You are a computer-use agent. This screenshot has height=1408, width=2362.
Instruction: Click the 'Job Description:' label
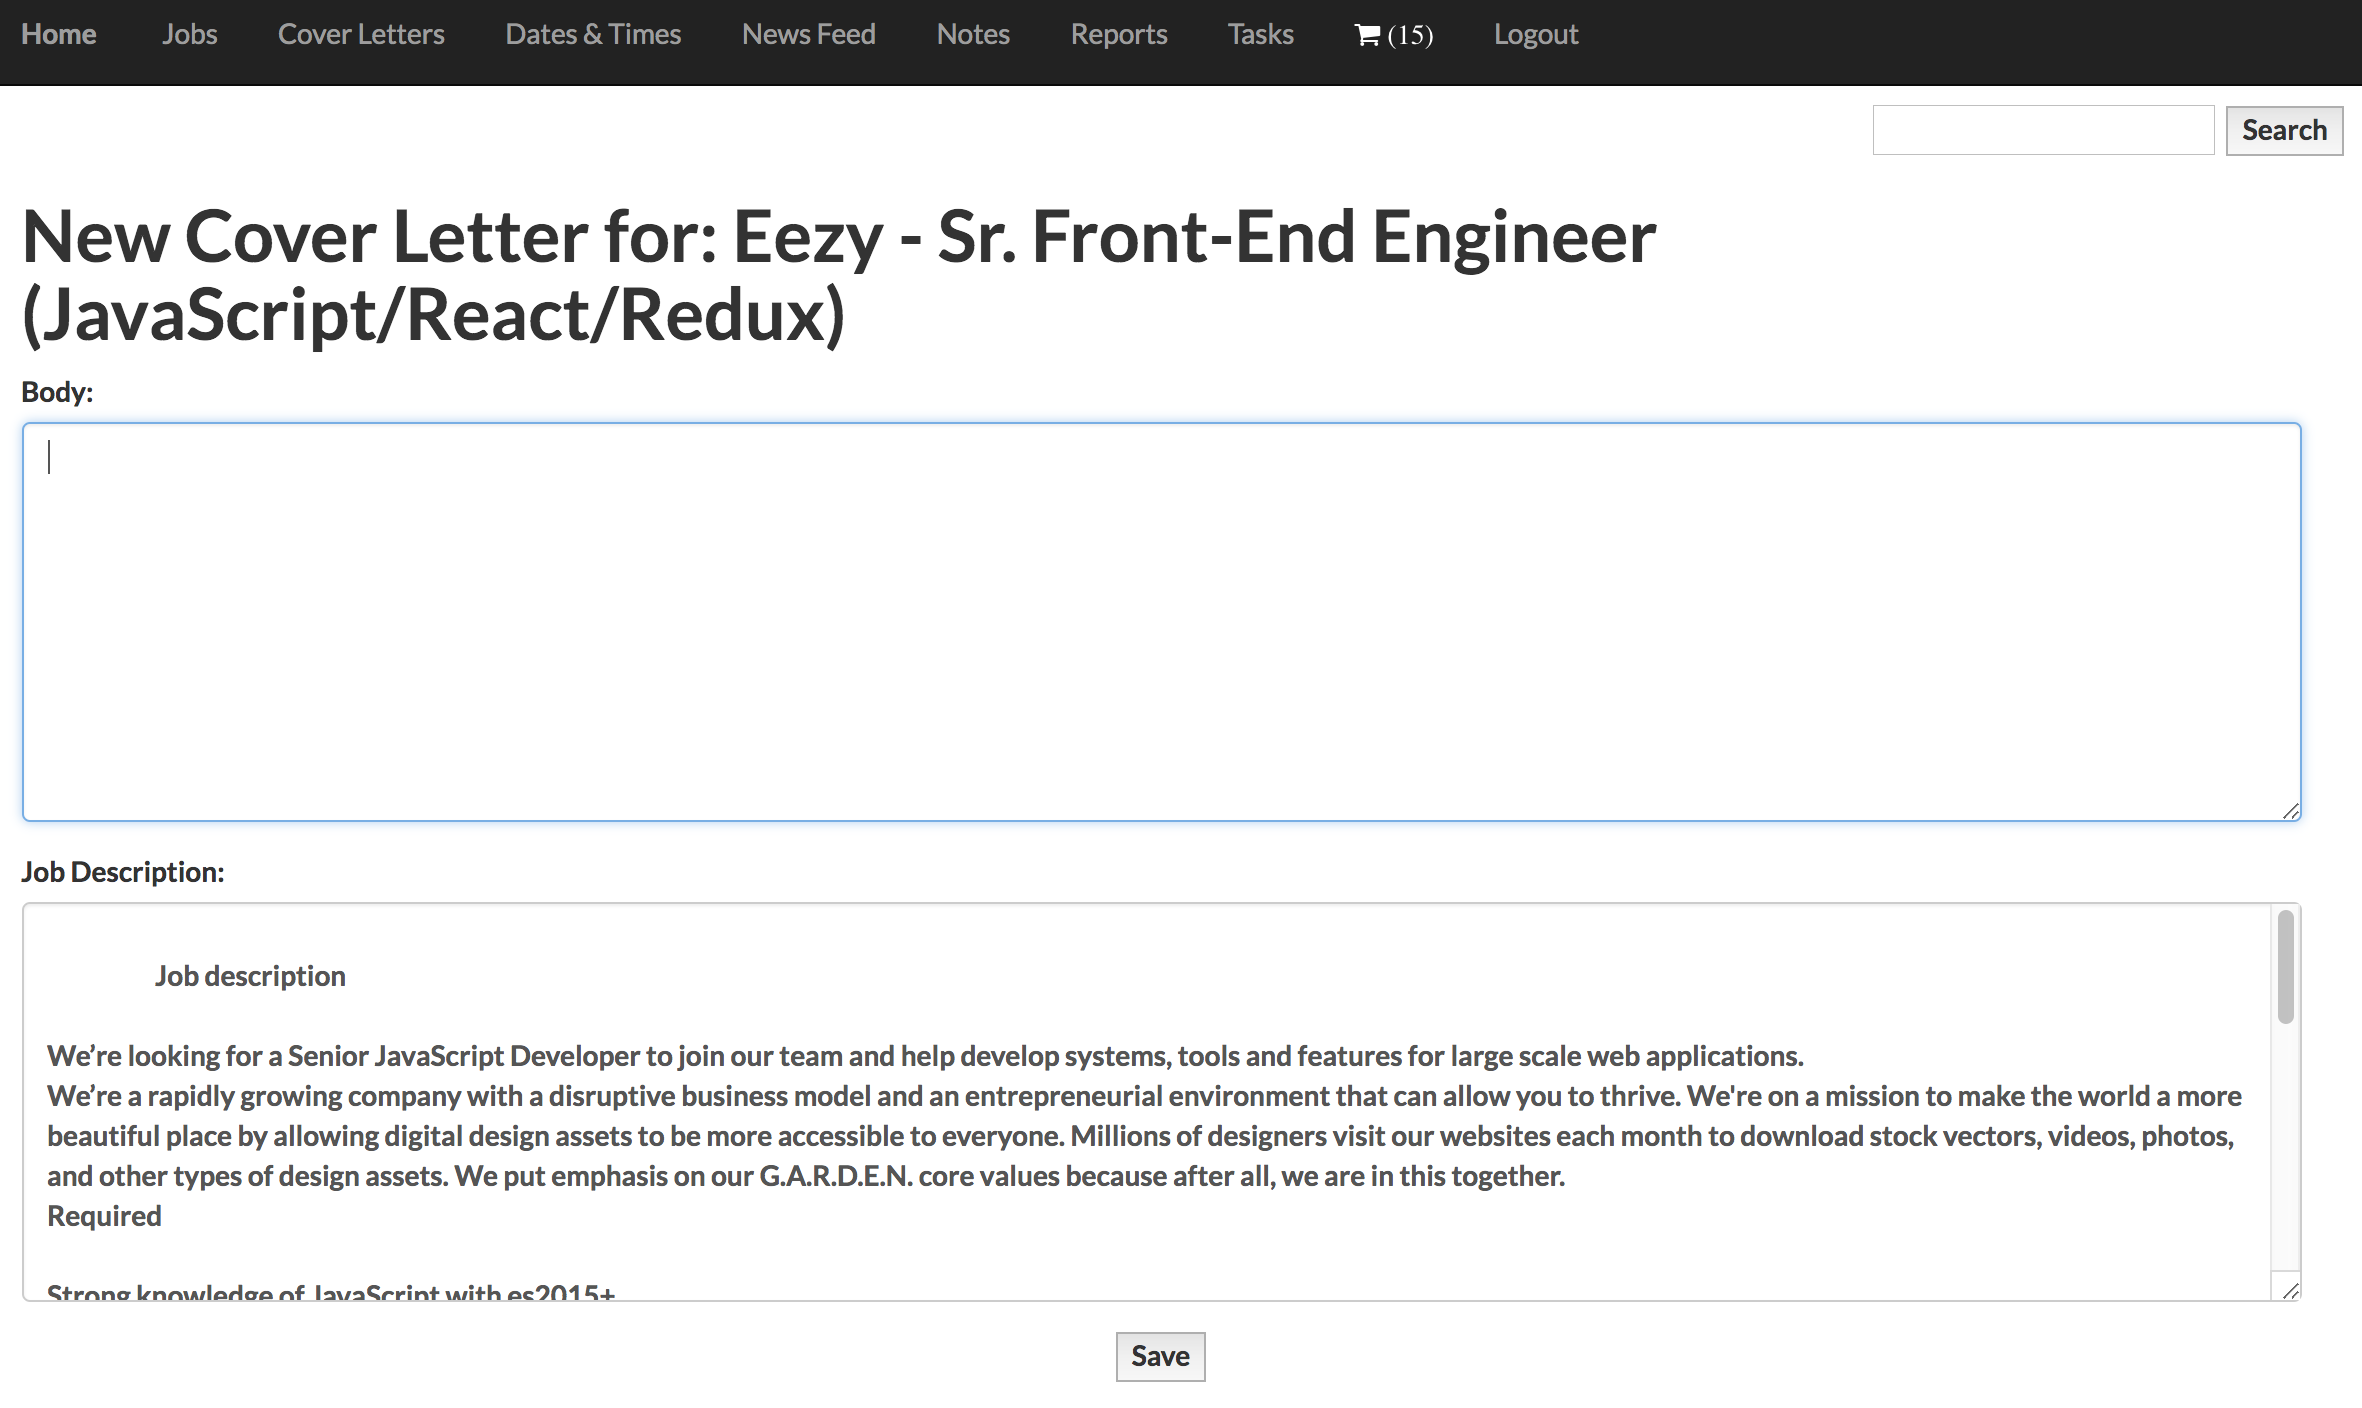pos(122,872)
